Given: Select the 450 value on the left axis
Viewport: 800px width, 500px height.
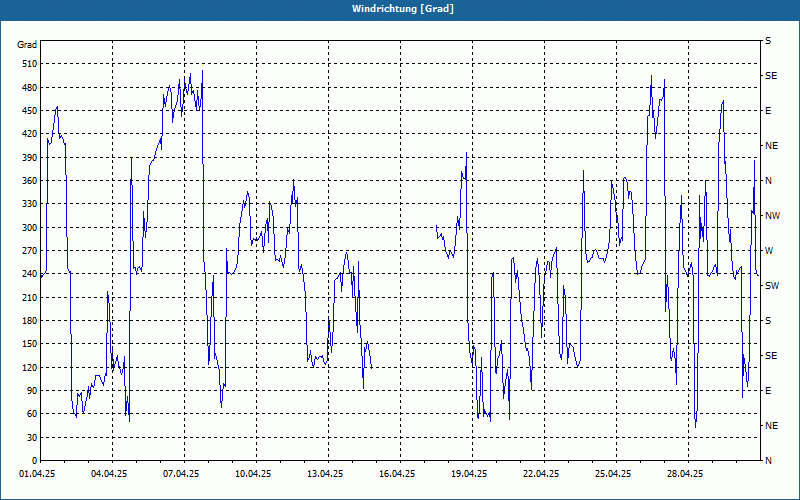Looking at the screenshot, I should (30, 111).
